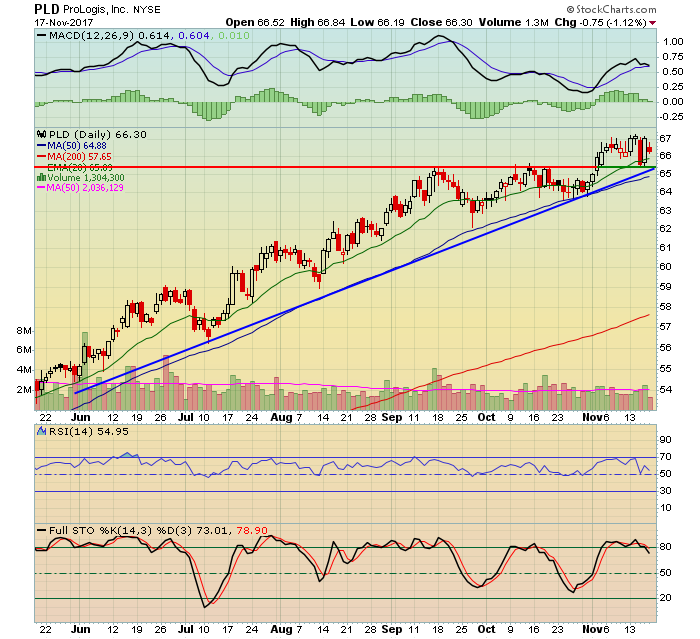This screenshot has width=700, height=639.
Task: Click the Volume 1.3M value in header
Action: [513, 22]
